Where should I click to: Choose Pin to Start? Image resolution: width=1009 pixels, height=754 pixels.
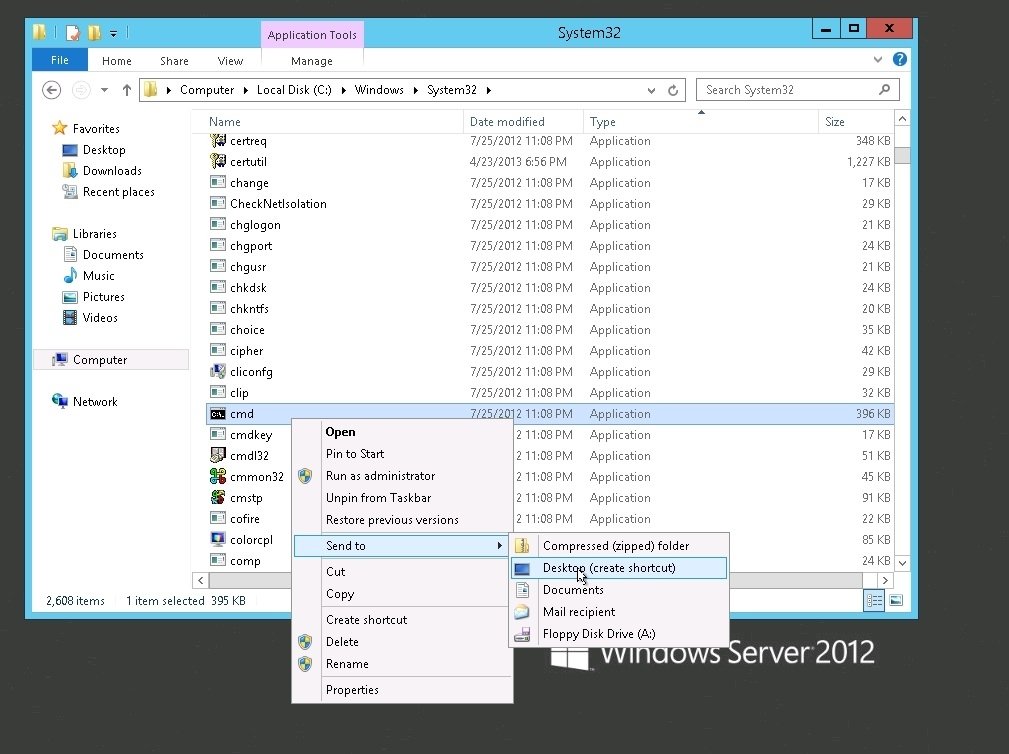403,454
